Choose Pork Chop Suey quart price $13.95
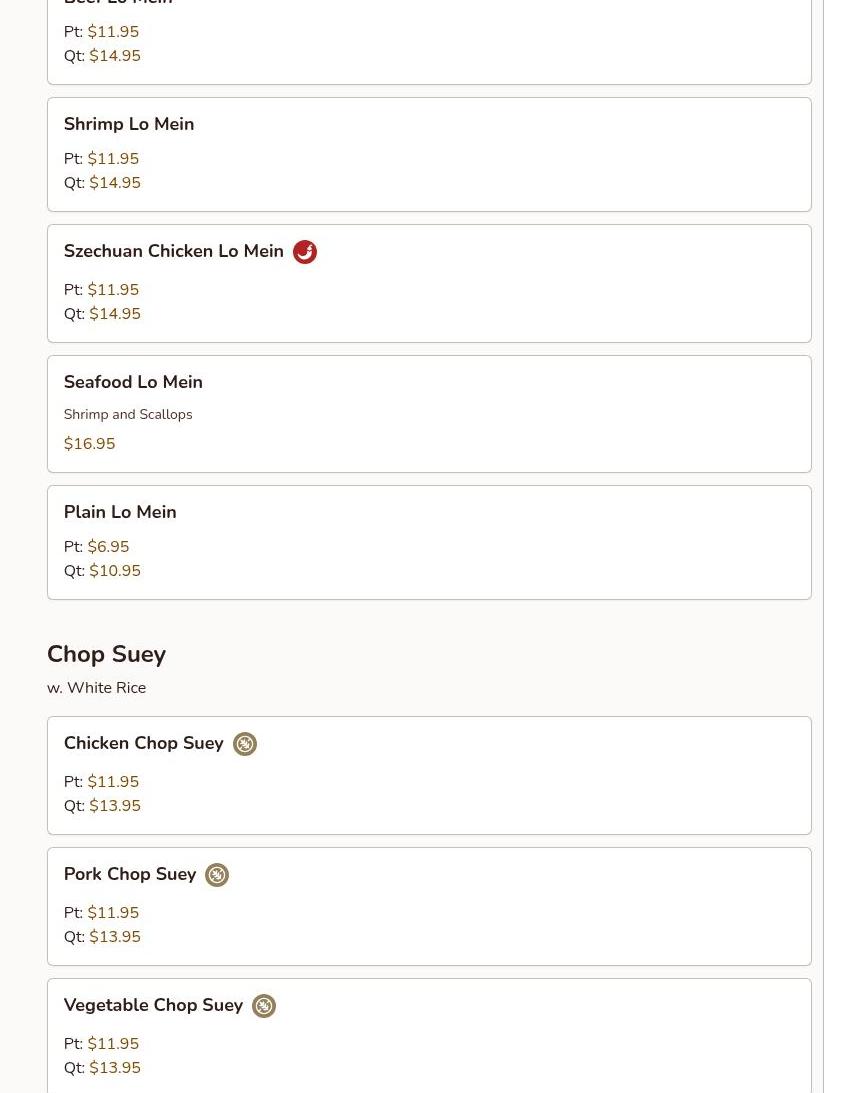This screenshot has width=844, height=1093. [x=115, y=937]
